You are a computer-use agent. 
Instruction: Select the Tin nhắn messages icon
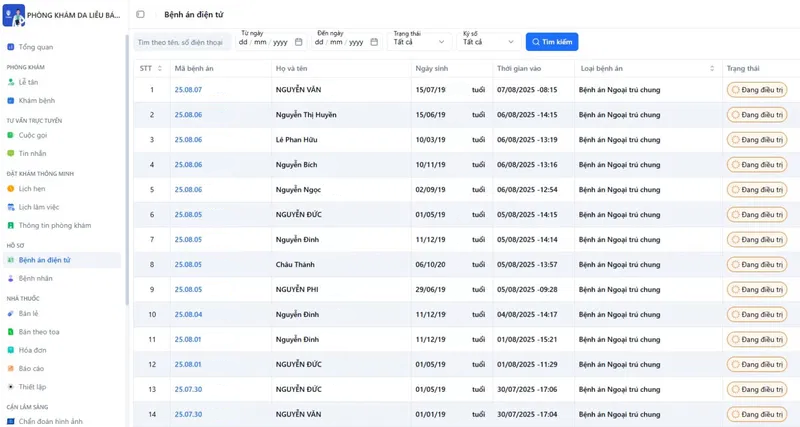[x=11, y=154]
